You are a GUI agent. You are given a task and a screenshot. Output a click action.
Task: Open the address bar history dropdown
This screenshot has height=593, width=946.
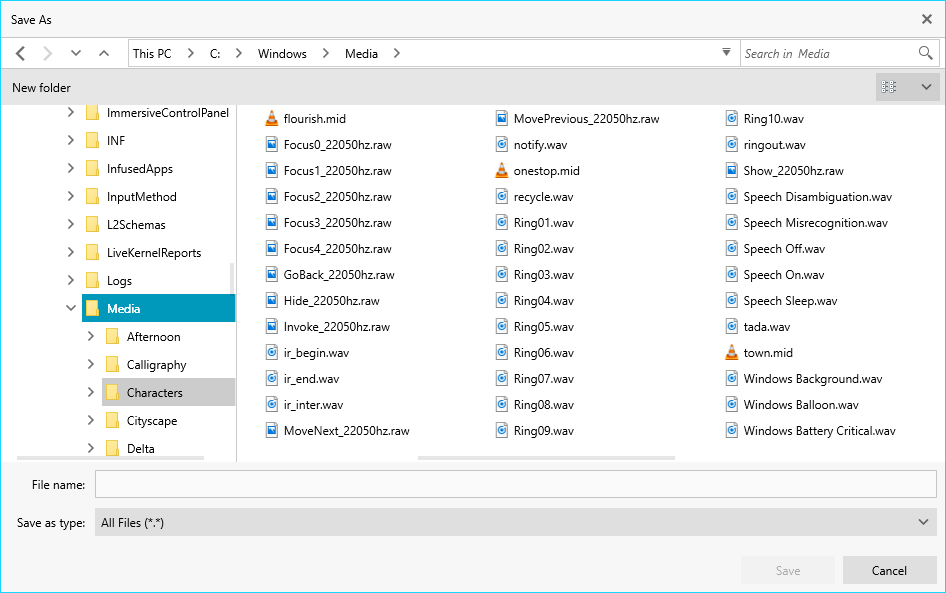(x=726, y=52)
